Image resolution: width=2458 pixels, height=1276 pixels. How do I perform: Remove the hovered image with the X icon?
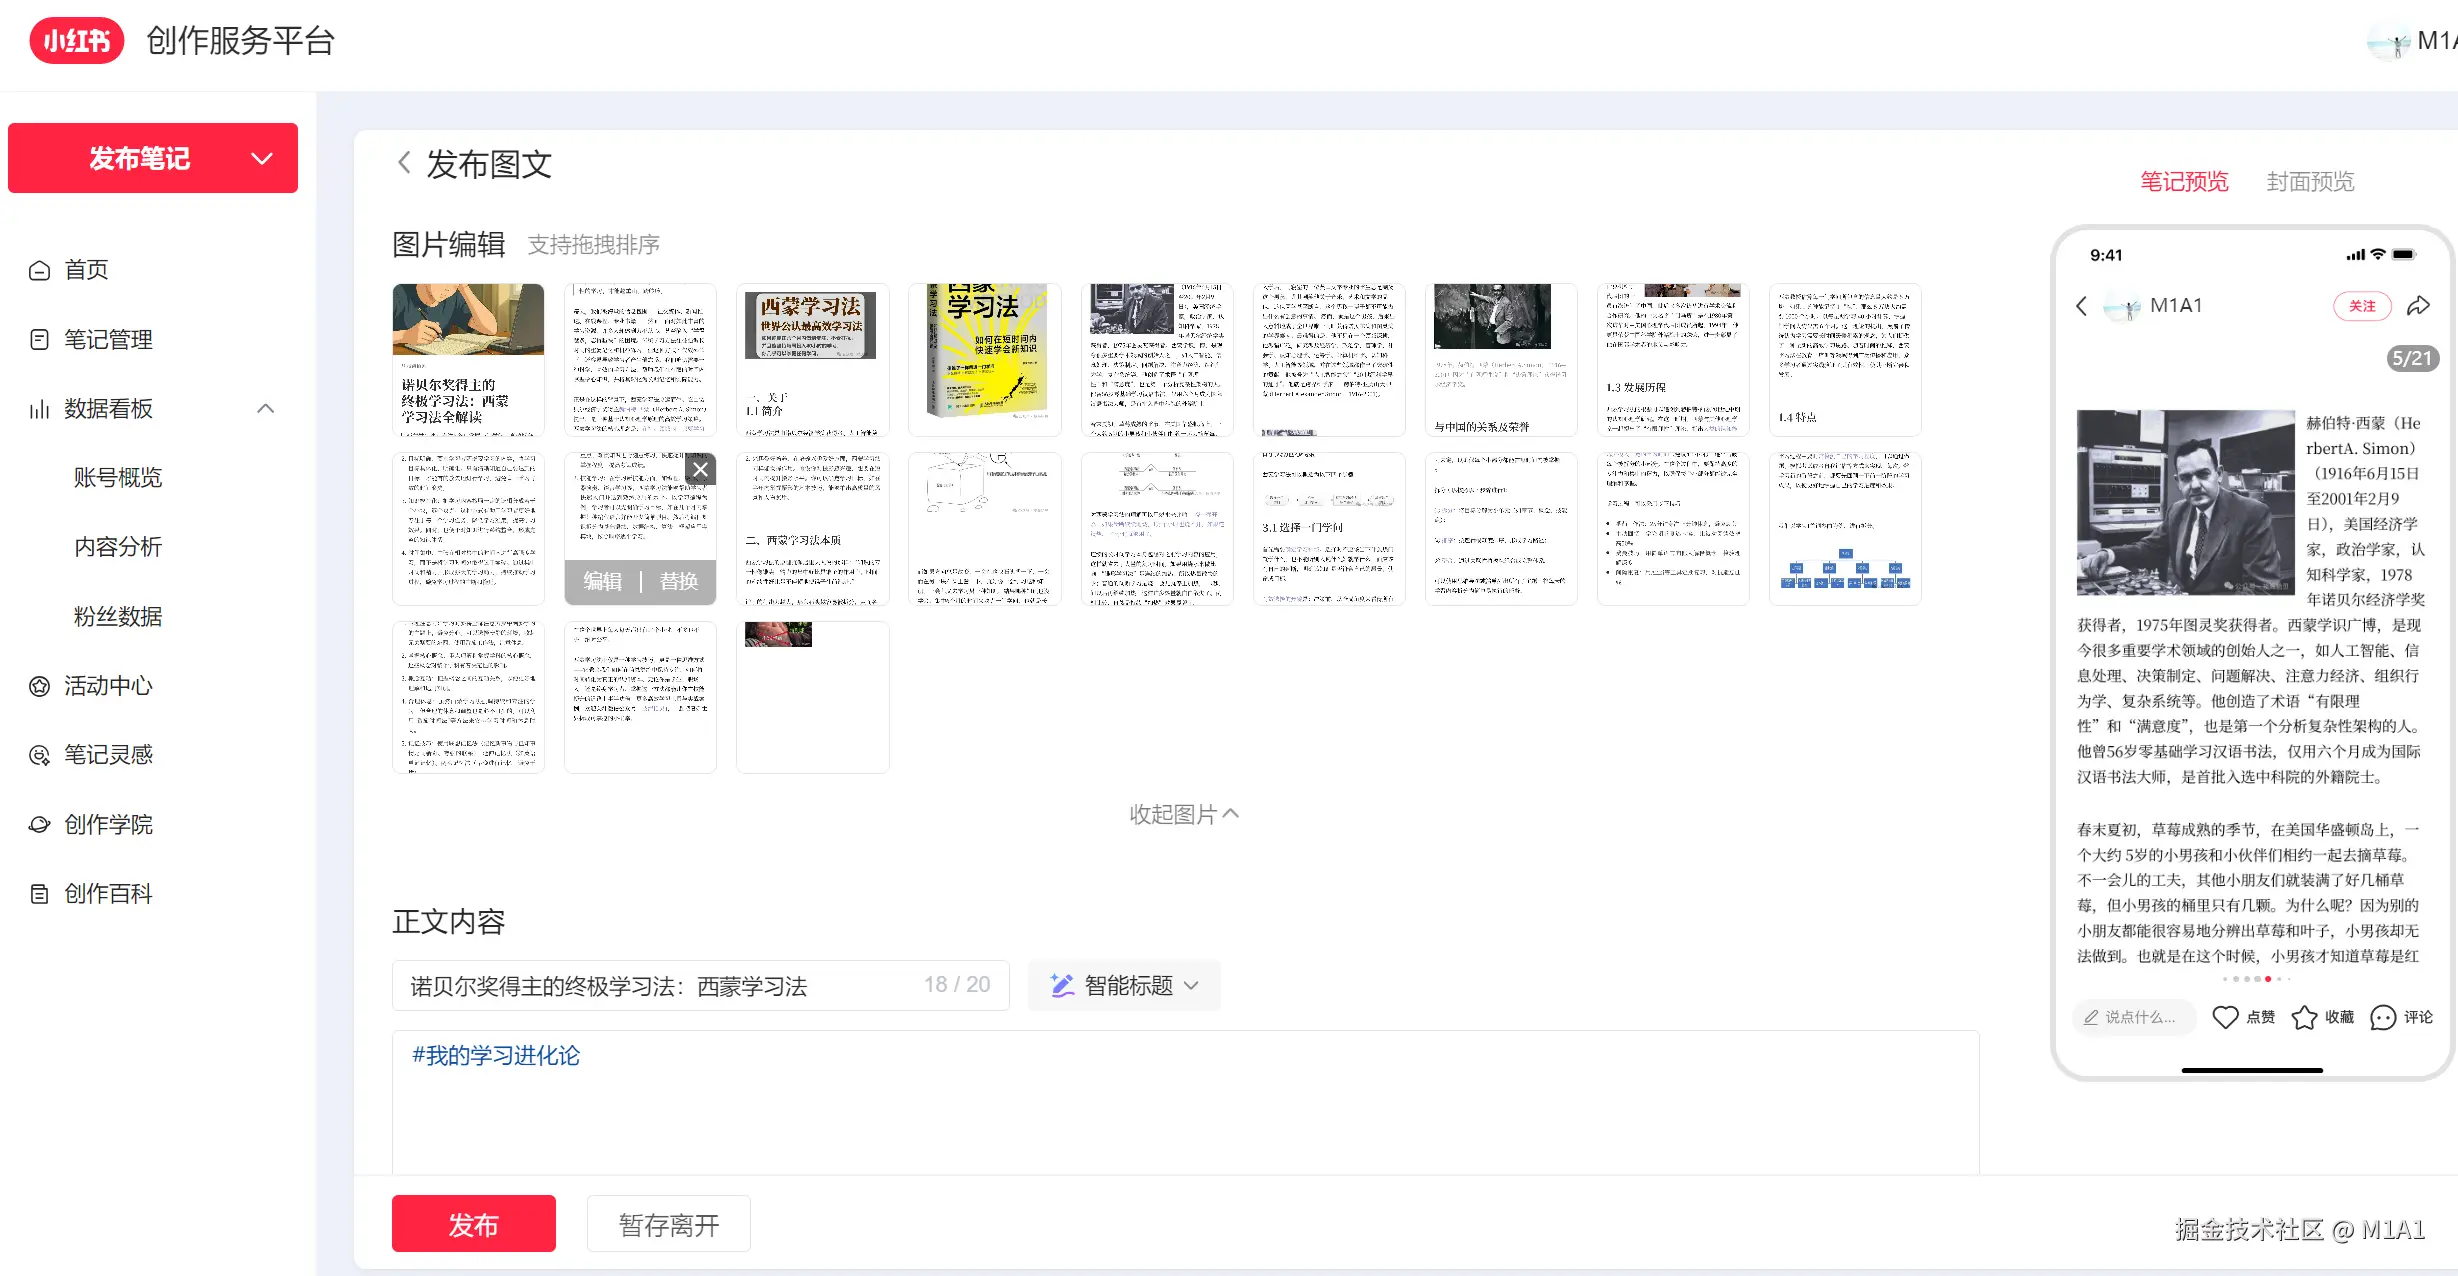[x=701, y=469]
